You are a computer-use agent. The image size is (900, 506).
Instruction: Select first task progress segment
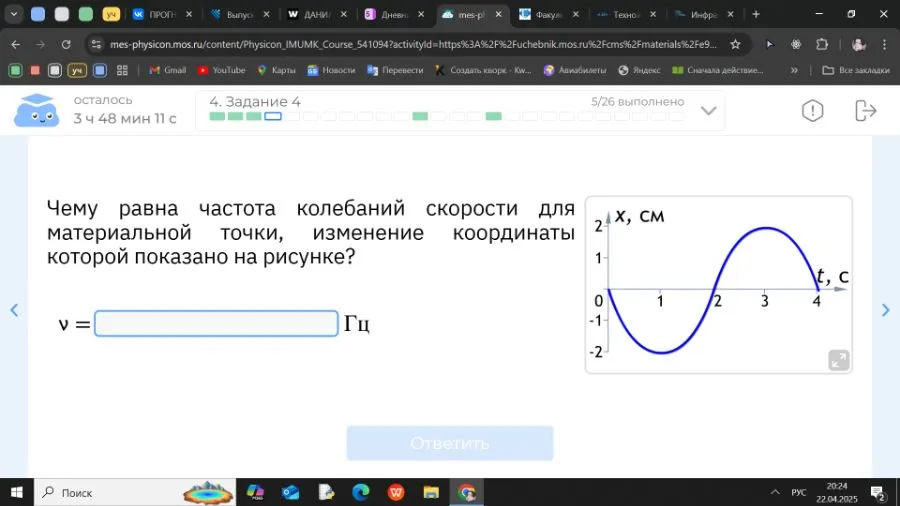217,116
